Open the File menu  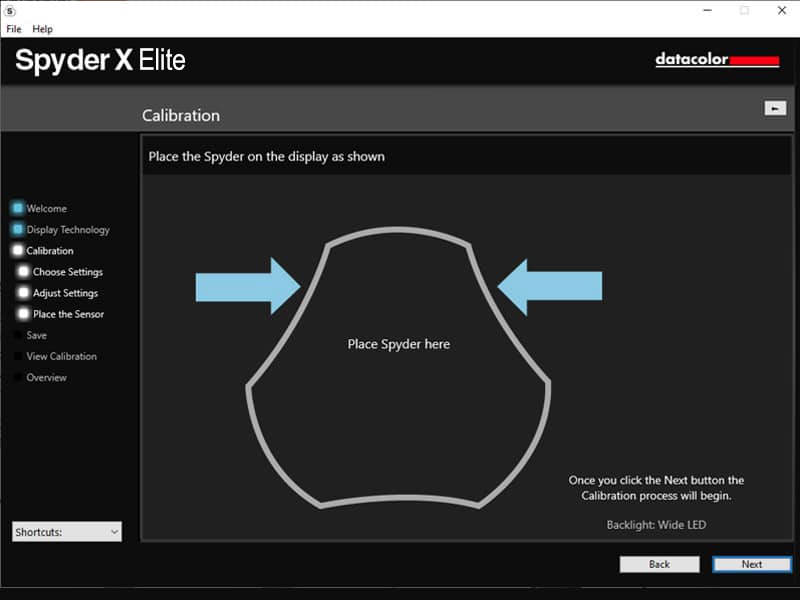[14, 29]
